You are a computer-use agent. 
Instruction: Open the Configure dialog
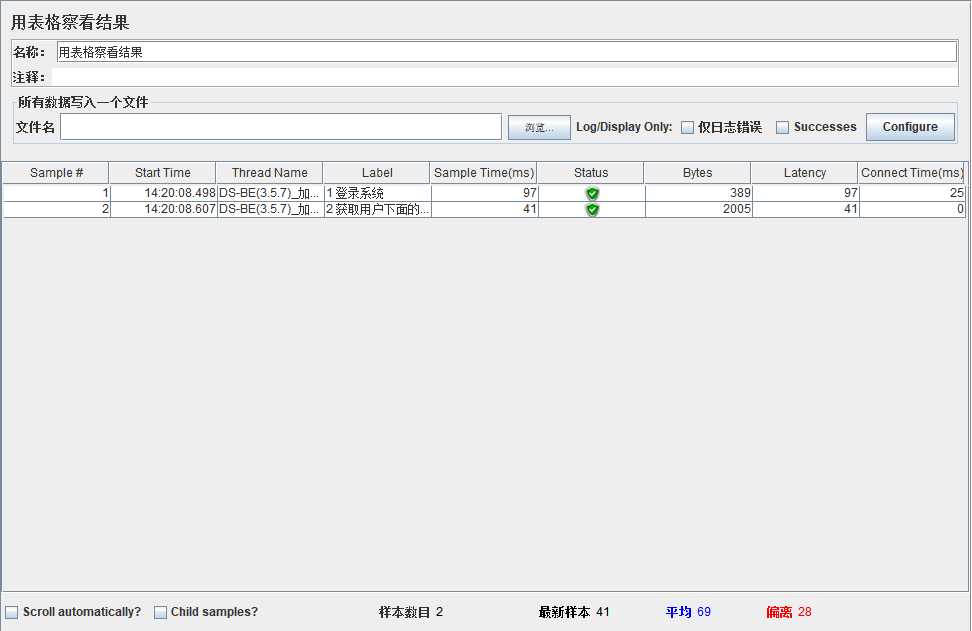(910, 127)
